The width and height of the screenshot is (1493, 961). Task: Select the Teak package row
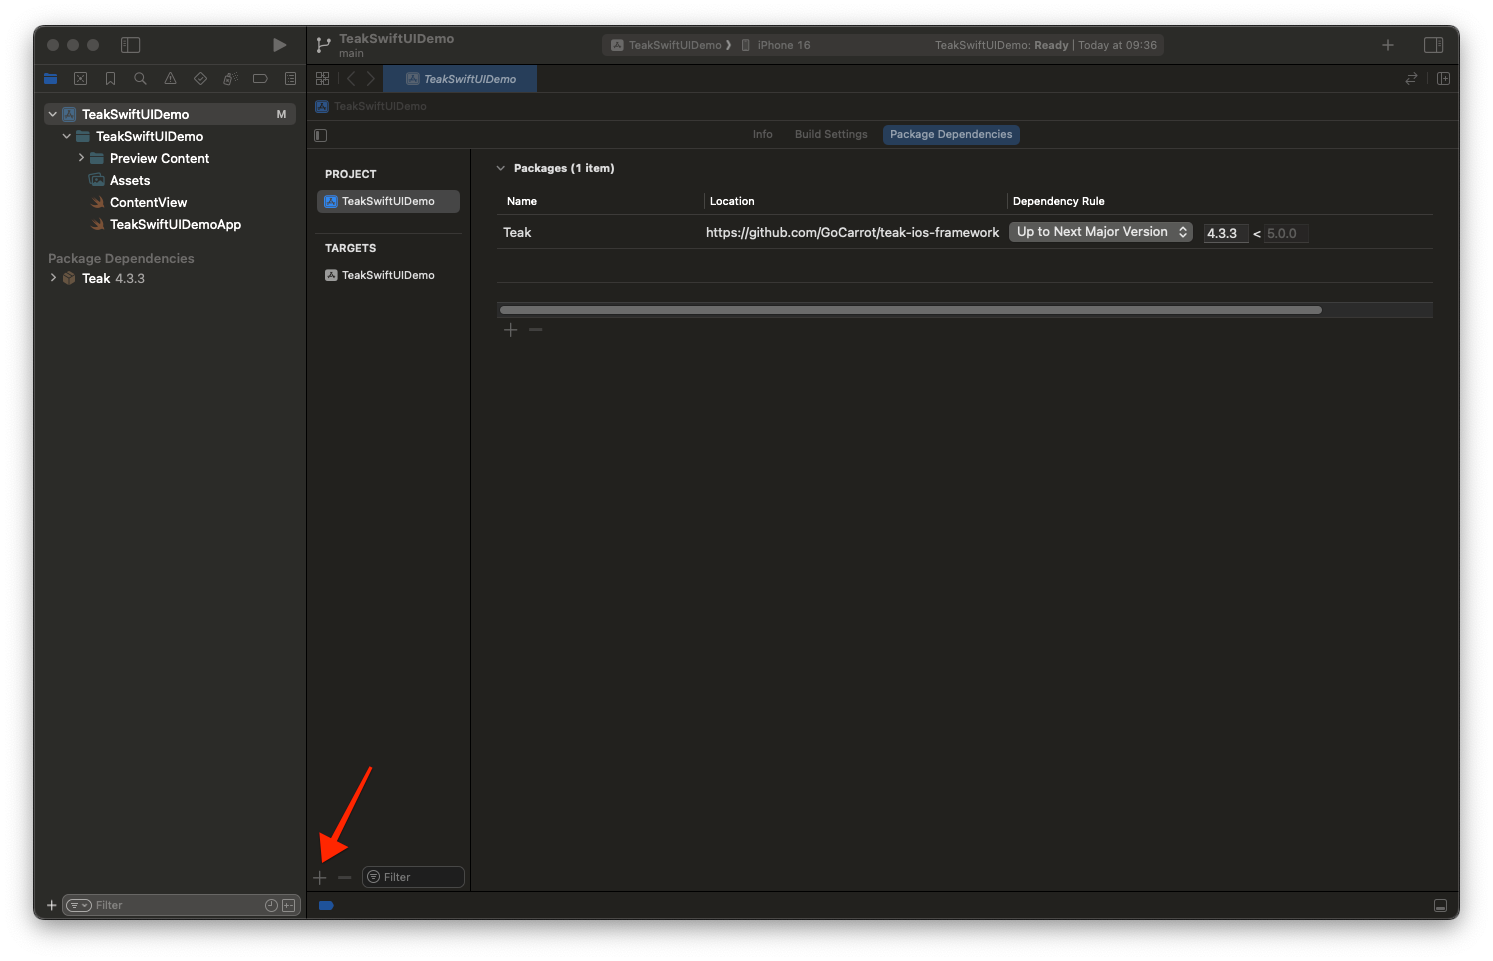[965, 233]
